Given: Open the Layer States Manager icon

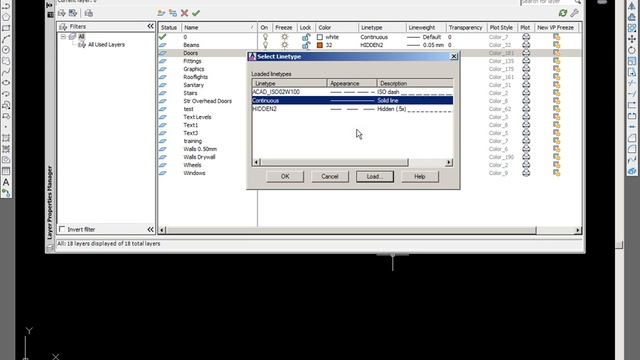Looking at the screenshot, I should pos(89,13).
